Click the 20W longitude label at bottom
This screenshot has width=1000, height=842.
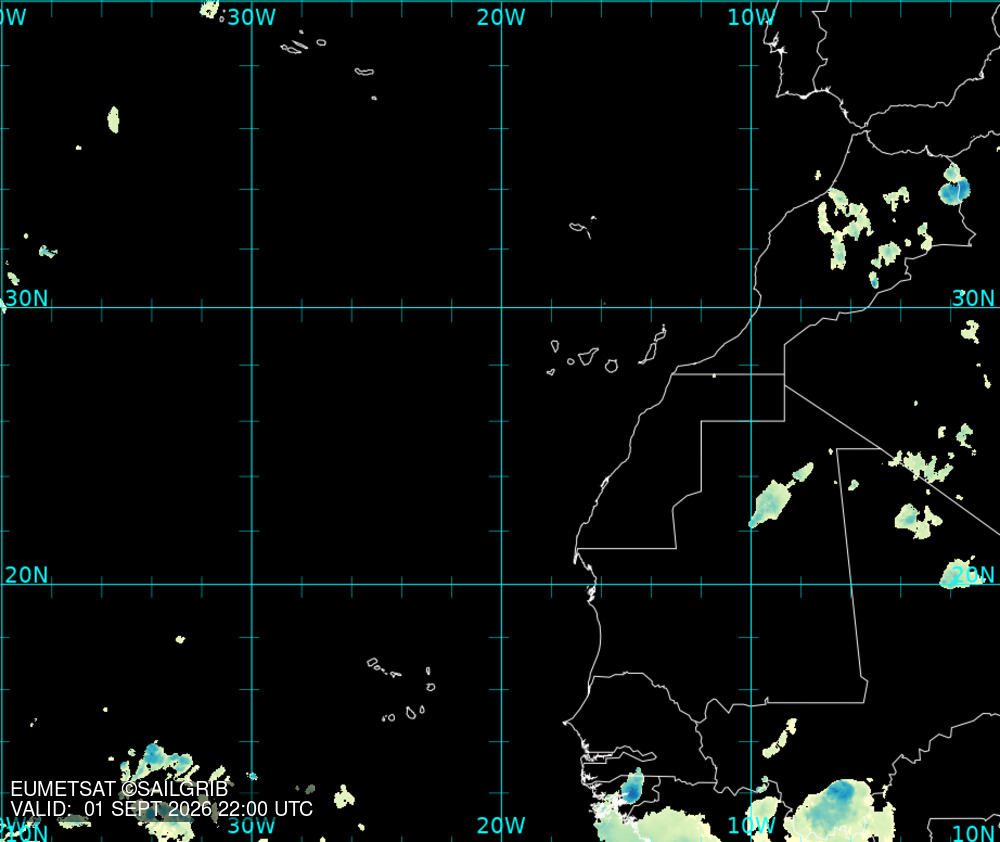pos(501,825)
